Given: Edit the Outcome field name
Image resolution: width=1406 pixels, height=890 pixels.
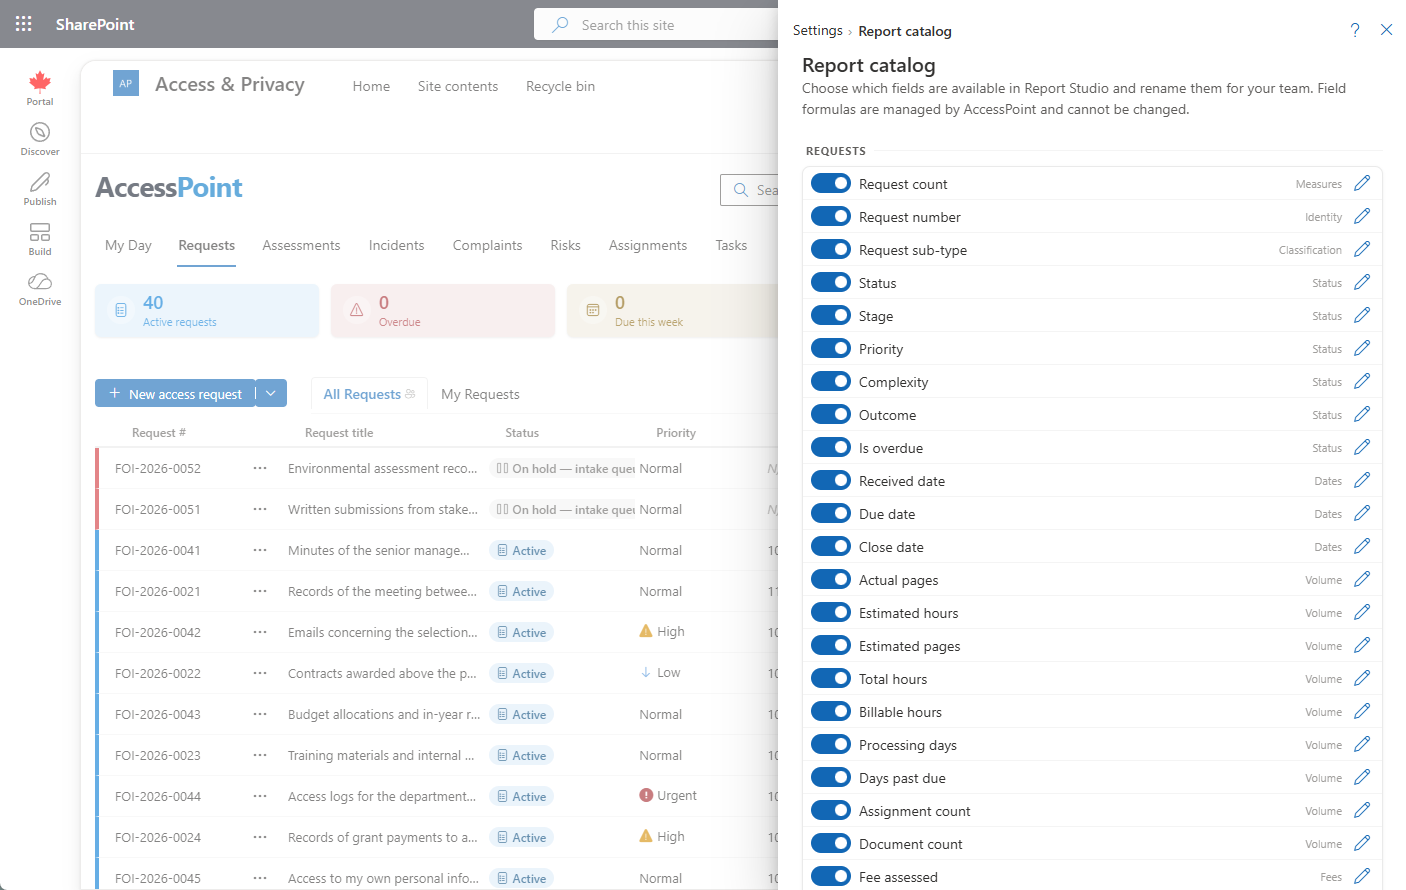Looking at the screenshot, I should [x=1362, y=414].
